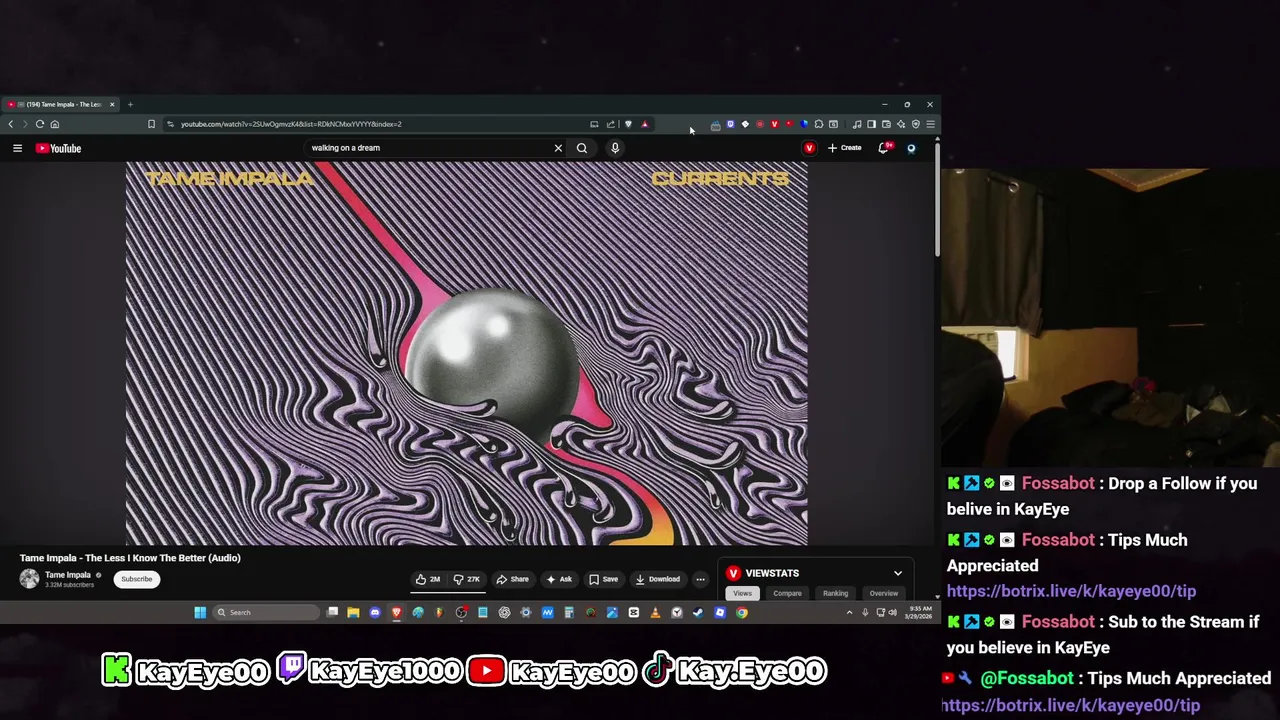Open VLC media player taskbar icon
The width and height of the screenshot is (1280, 720).
655,612
